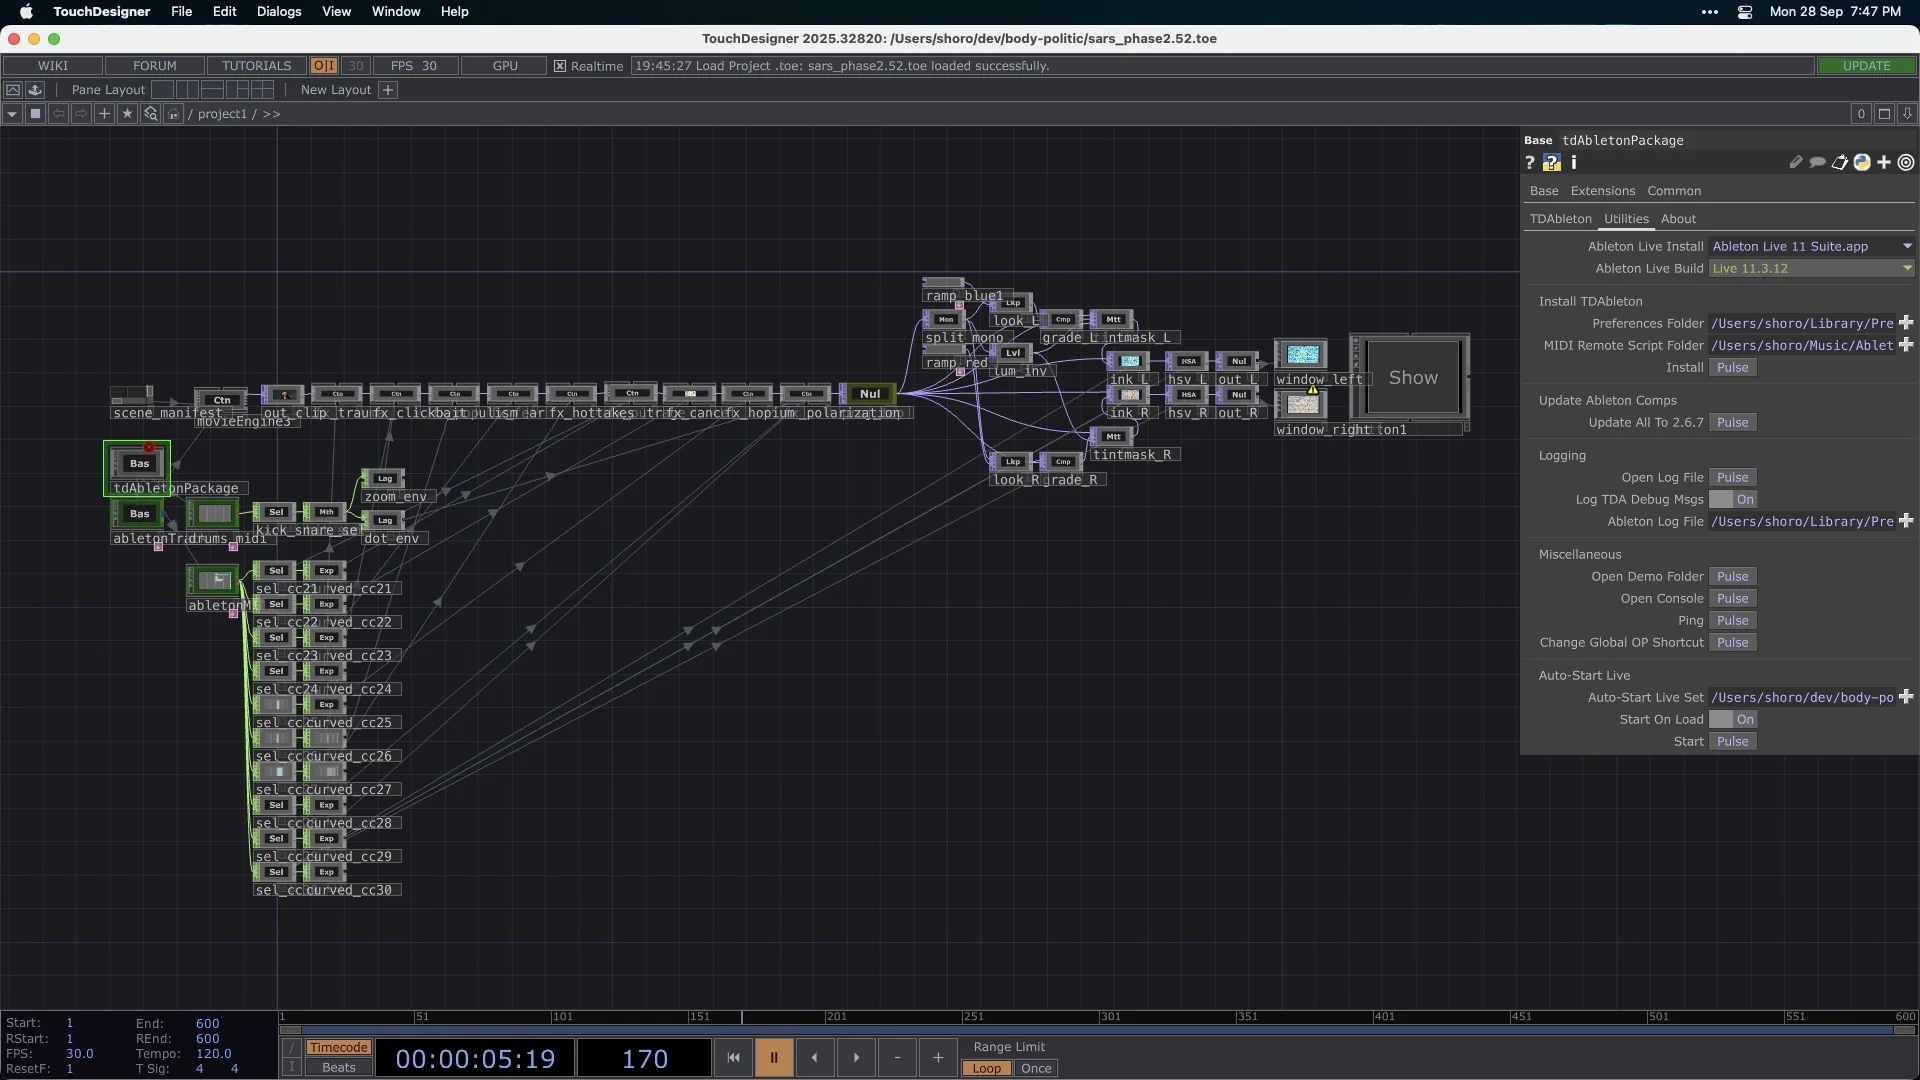The width and height of the screenshot is (1920, 1080).
Task: Switch to the TDAbleton parameter tab
Action: pyautogui.click(x=1560, y=219)
